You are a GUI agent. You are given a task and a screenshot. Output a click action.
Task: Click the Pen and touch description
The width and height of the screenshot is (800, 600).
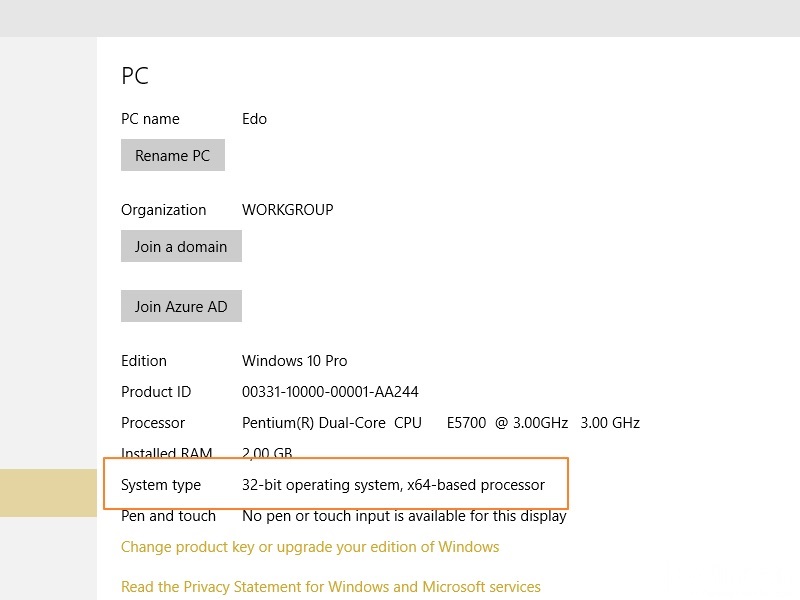404,516
